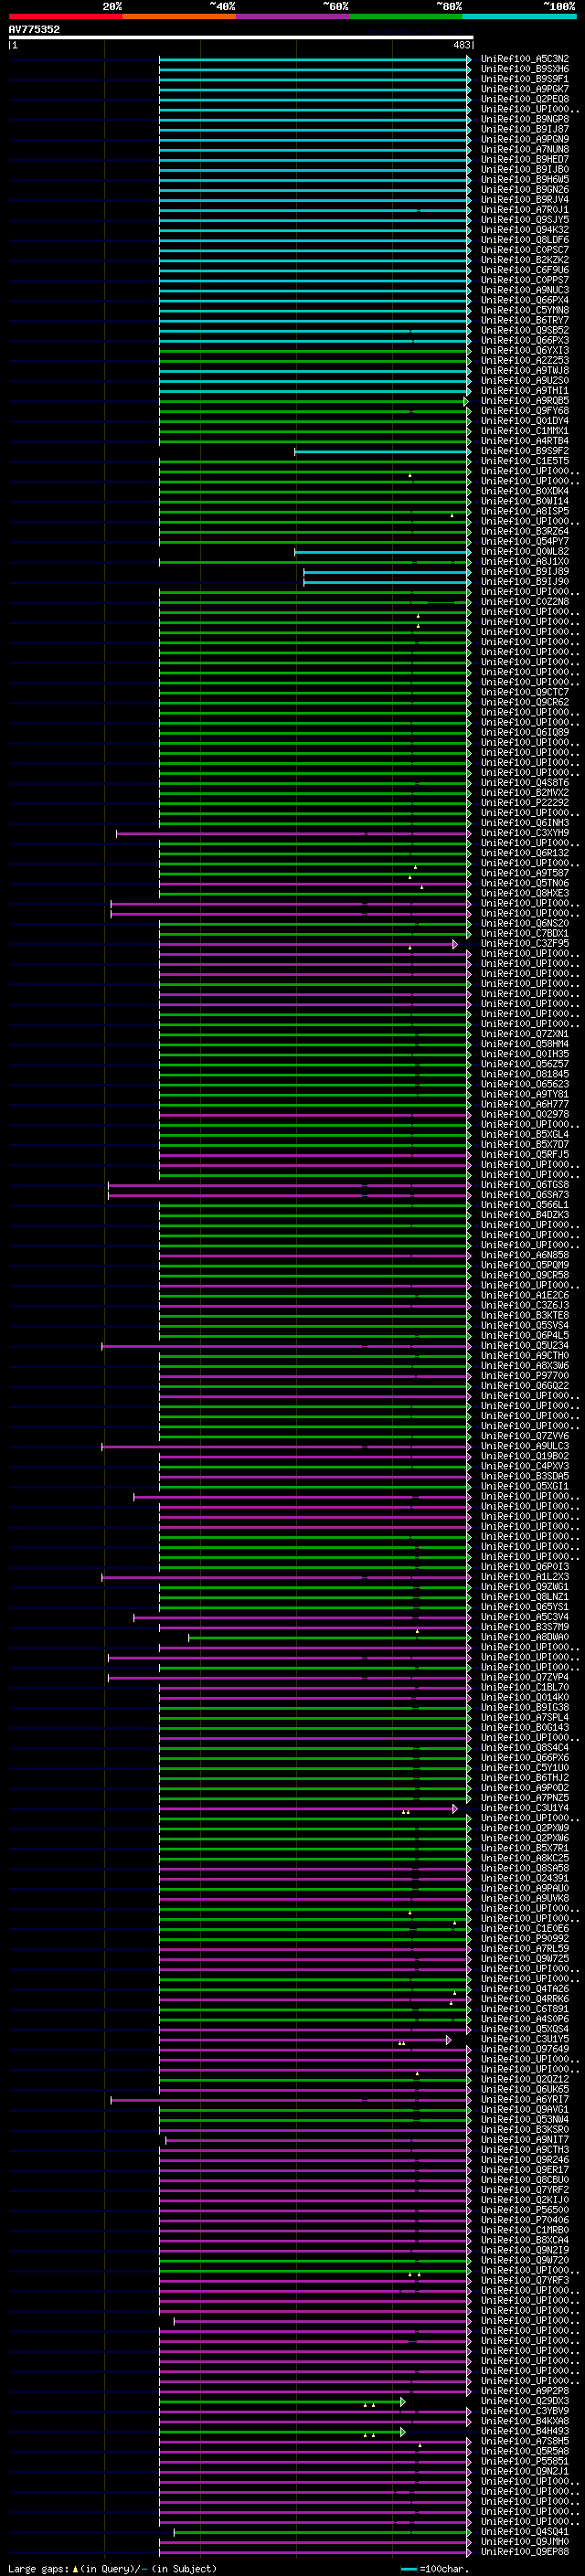This screenshot has height=2576, width=585.
Task: Open hit UniRef100_A9T587
Action: (x=525, y=873)
